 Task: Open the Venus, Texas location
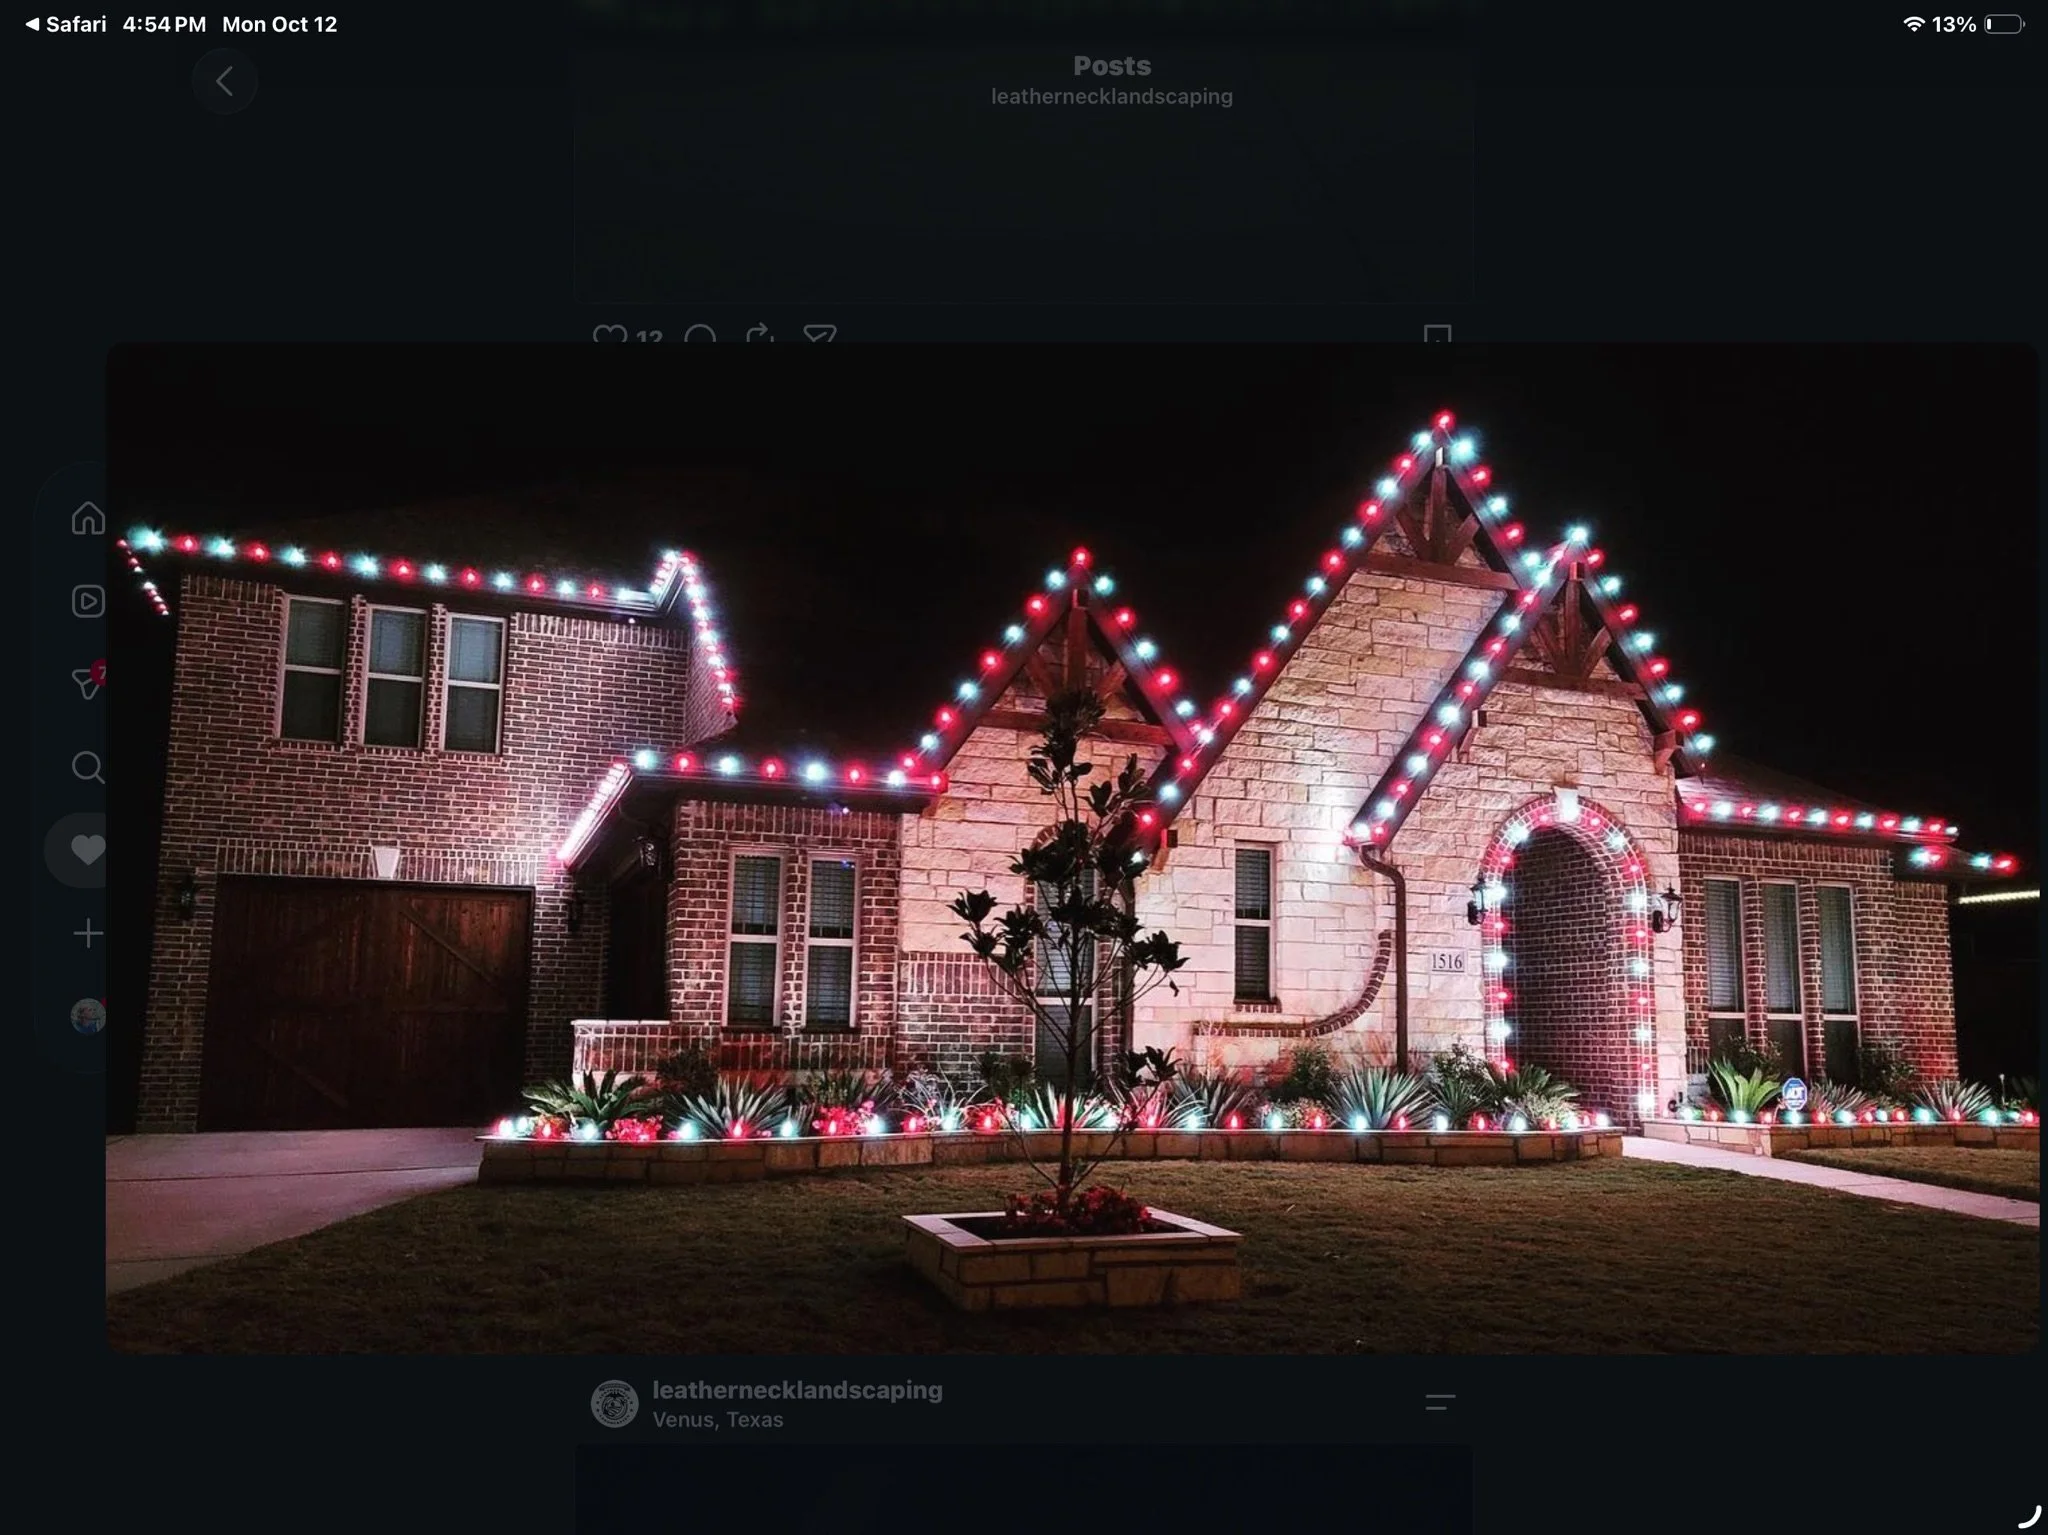(x=718, y=1419)
